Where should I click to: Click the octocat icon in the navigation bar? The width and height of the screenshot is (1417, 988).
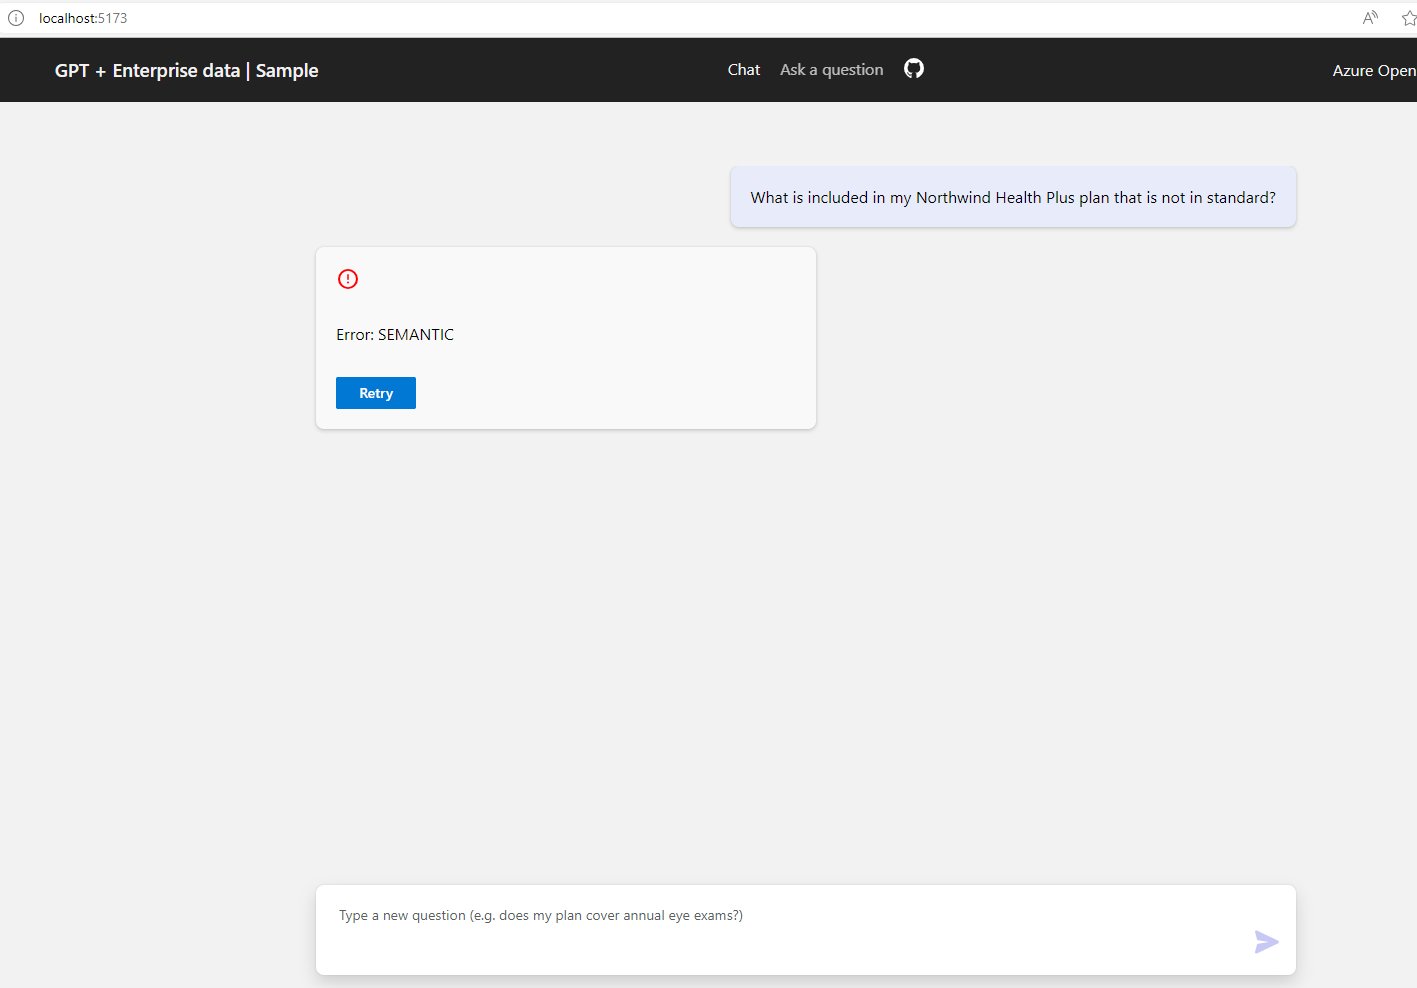pyautogui.click(x=913, y=69)
